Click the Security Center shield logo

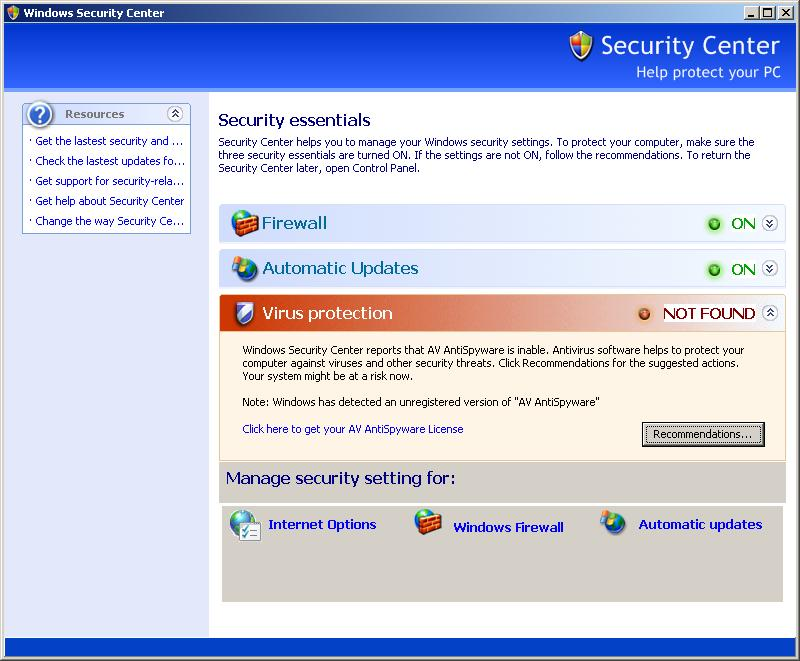tap(581, 45)
